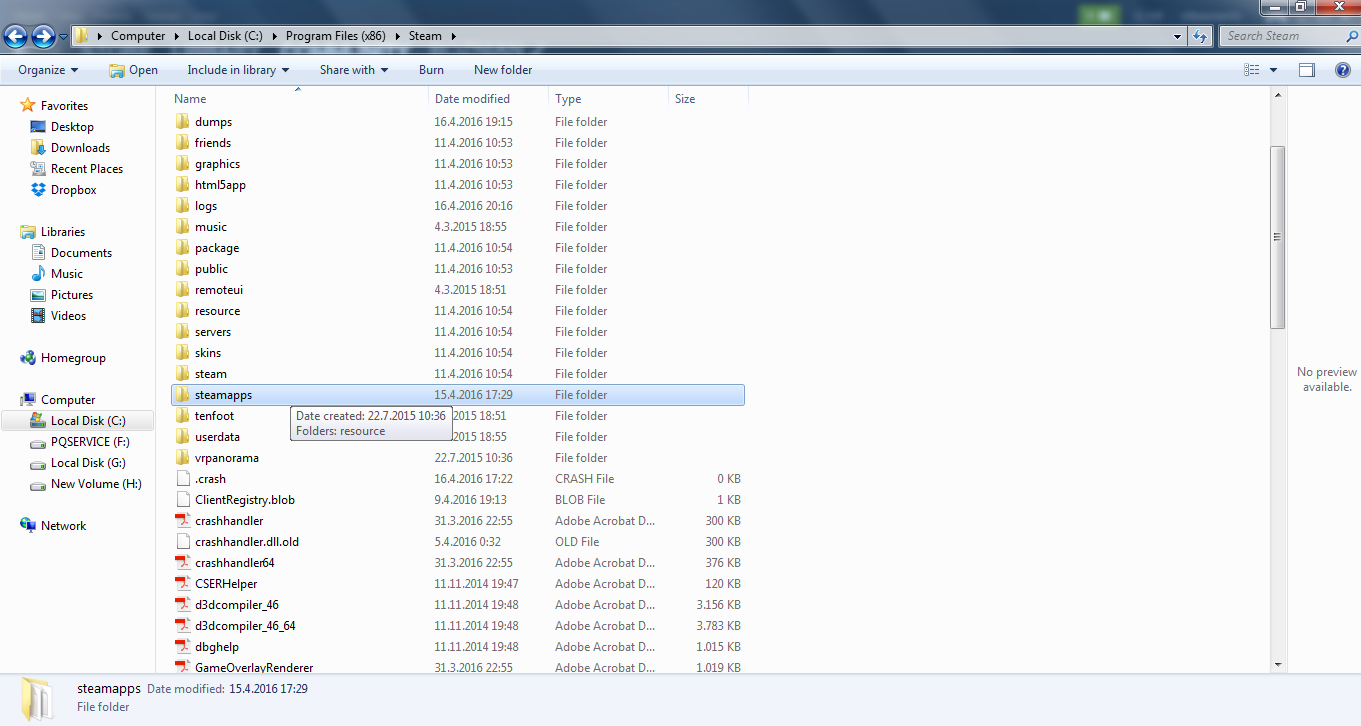This screenshot has height=726, width=1361.
Task: Select the servers folder row
Action: pos(457,332)
